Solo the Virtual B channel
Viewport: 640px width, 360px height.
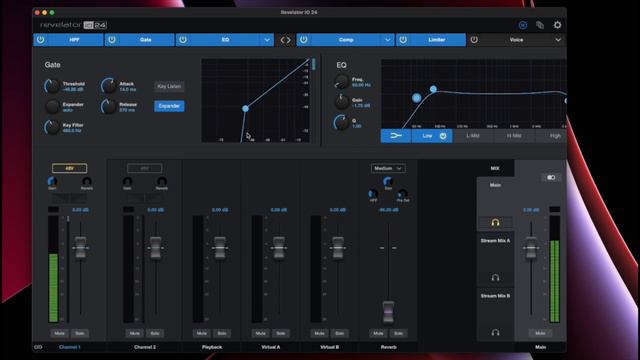[339, 333]
